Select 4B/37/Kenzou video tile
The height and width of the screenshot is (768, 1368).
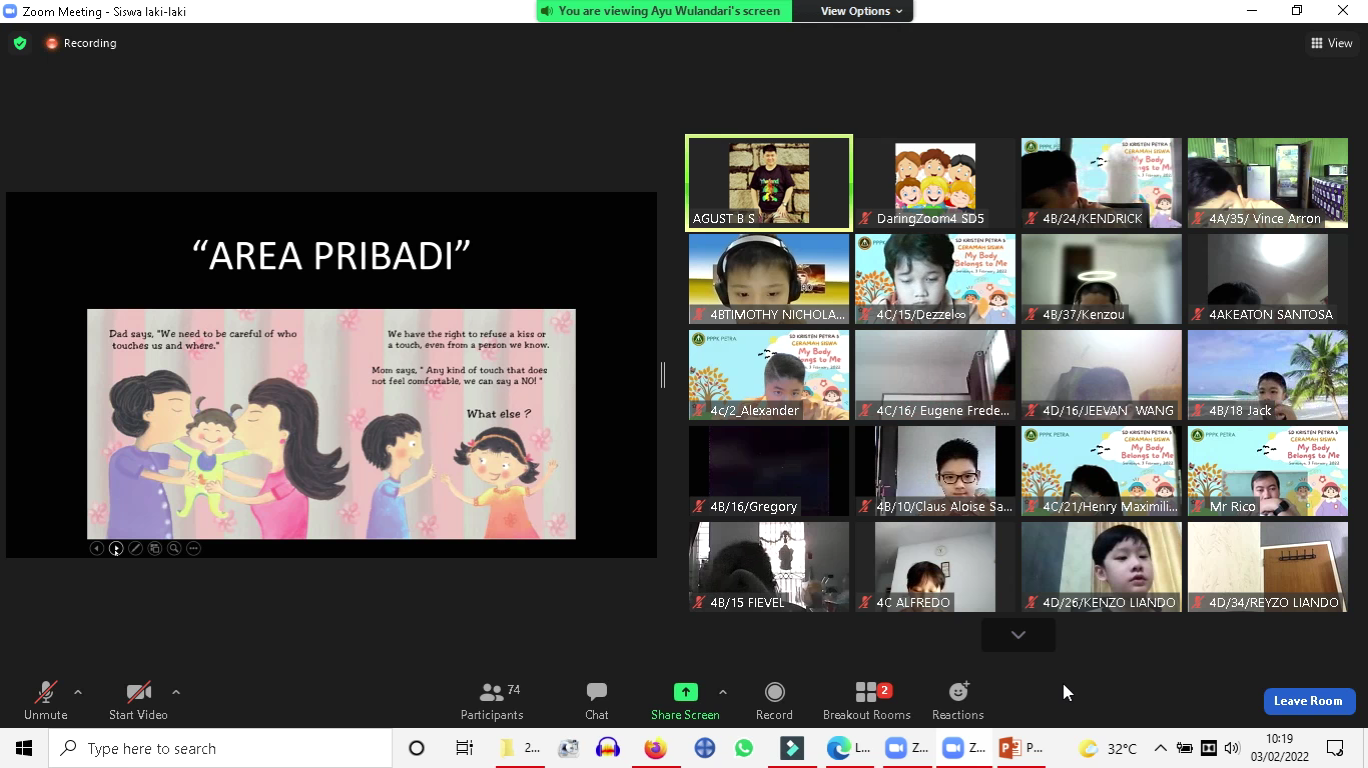click(x=1101, y=279)
